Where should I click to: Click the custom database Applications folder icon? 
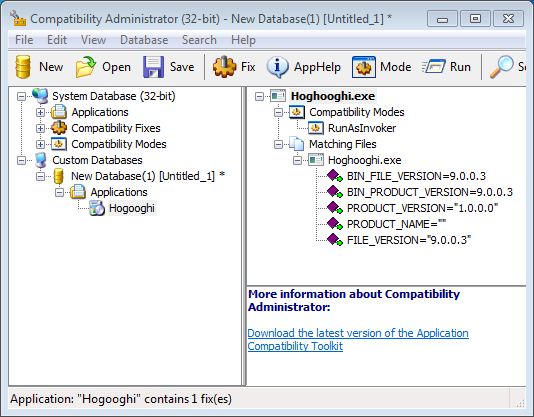tap(78, 192)
